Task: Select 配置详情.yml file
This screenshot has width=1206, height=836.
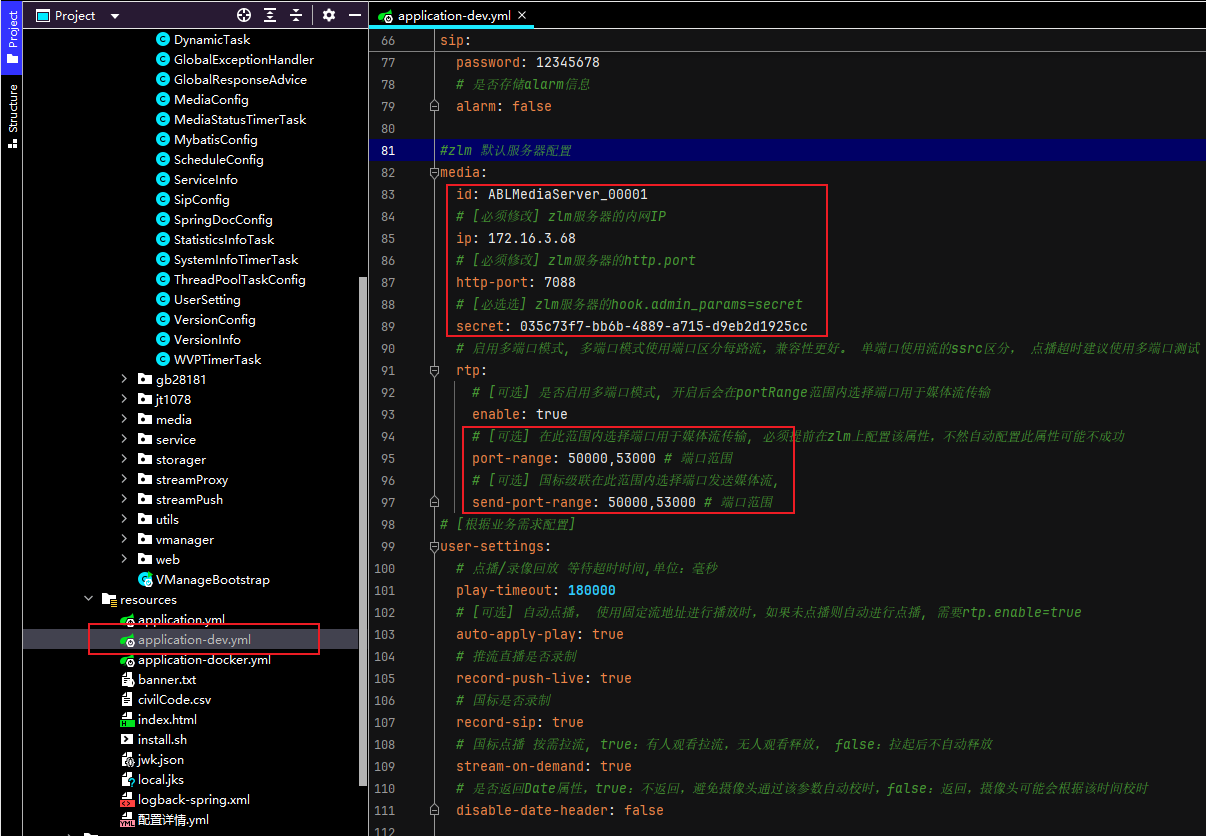Action: [173, 819]
